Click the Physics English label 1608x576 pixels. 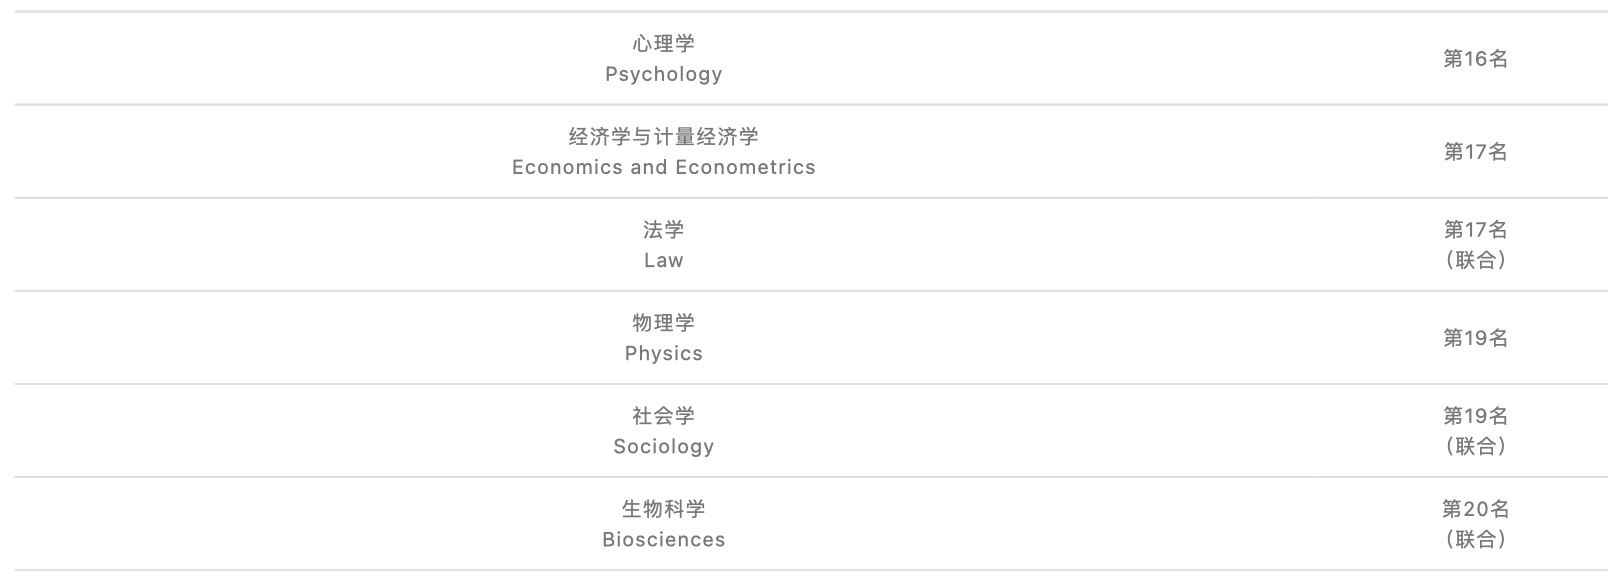coord(663,353)
